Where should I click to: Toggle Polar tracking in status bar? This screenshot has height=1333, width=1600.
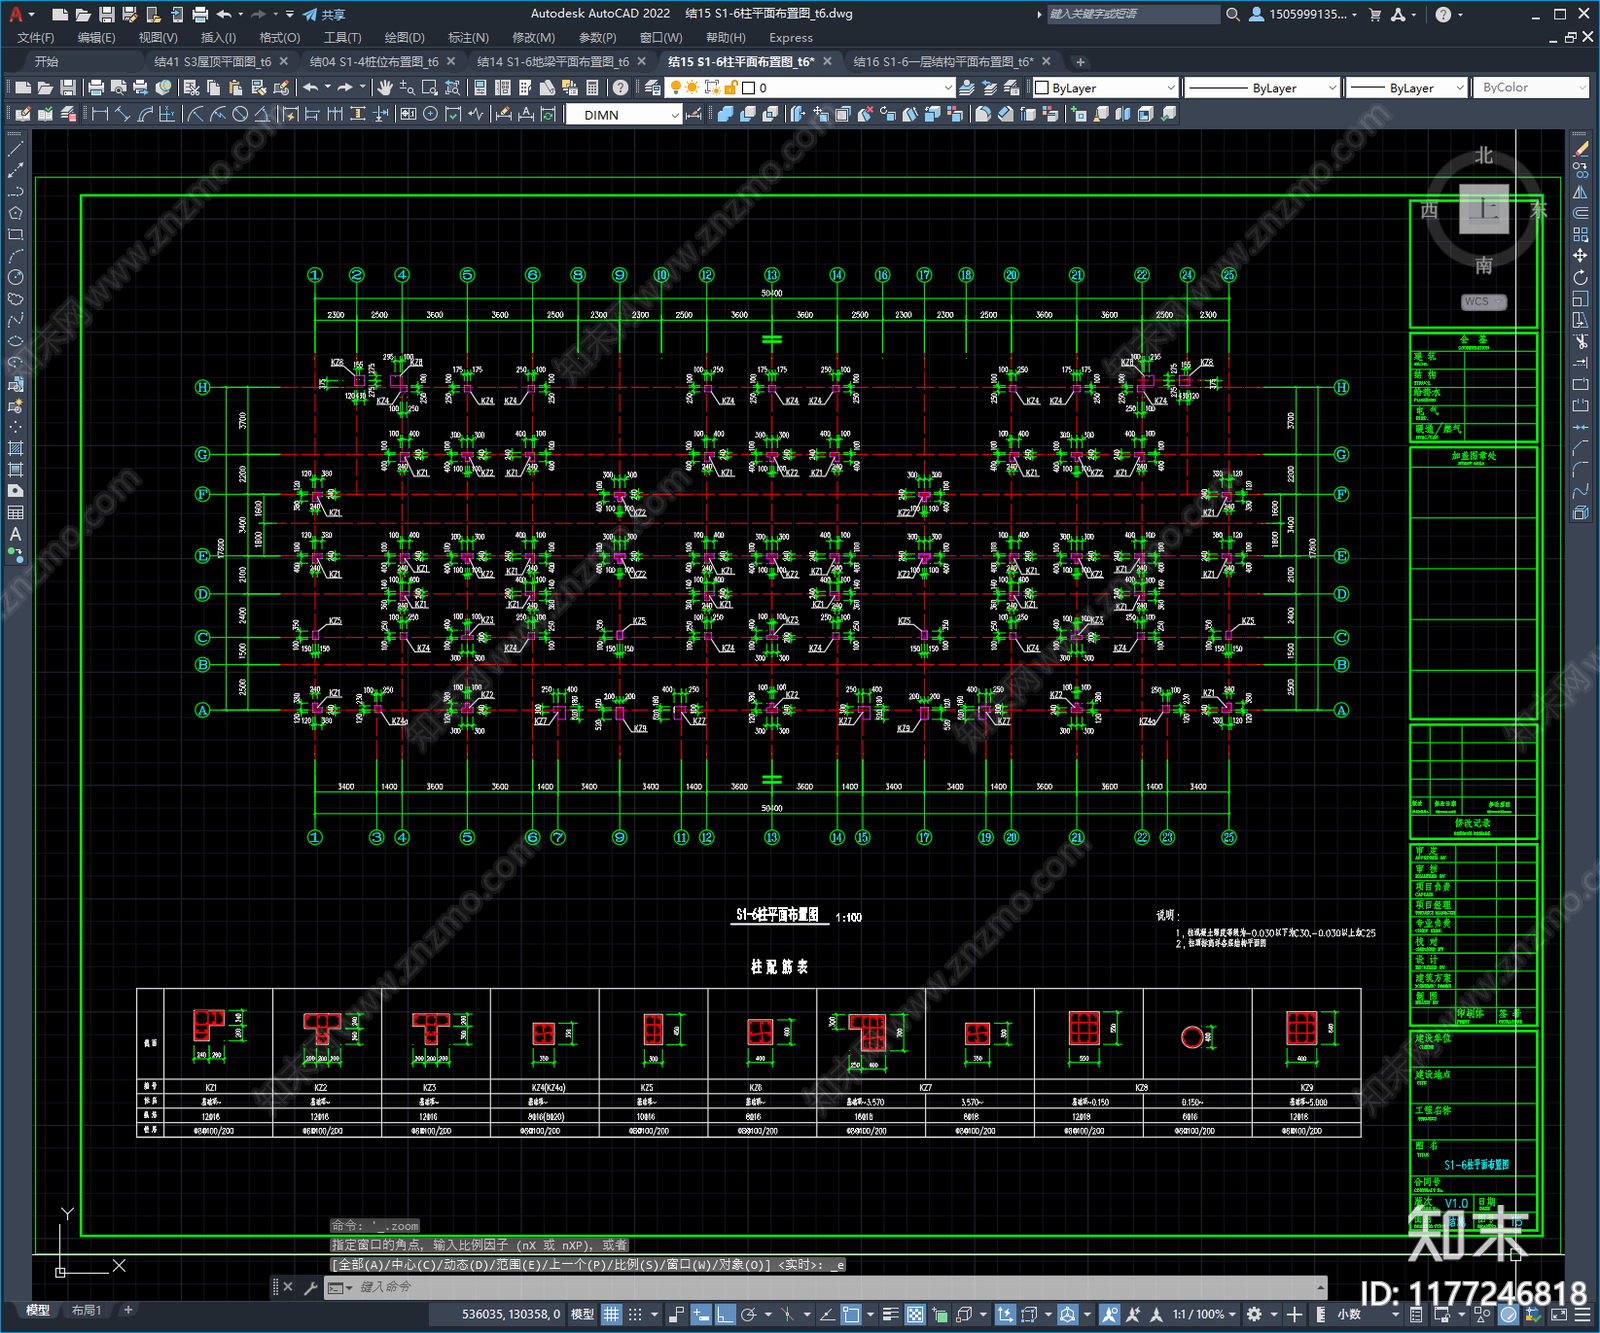pos(748,1314)
